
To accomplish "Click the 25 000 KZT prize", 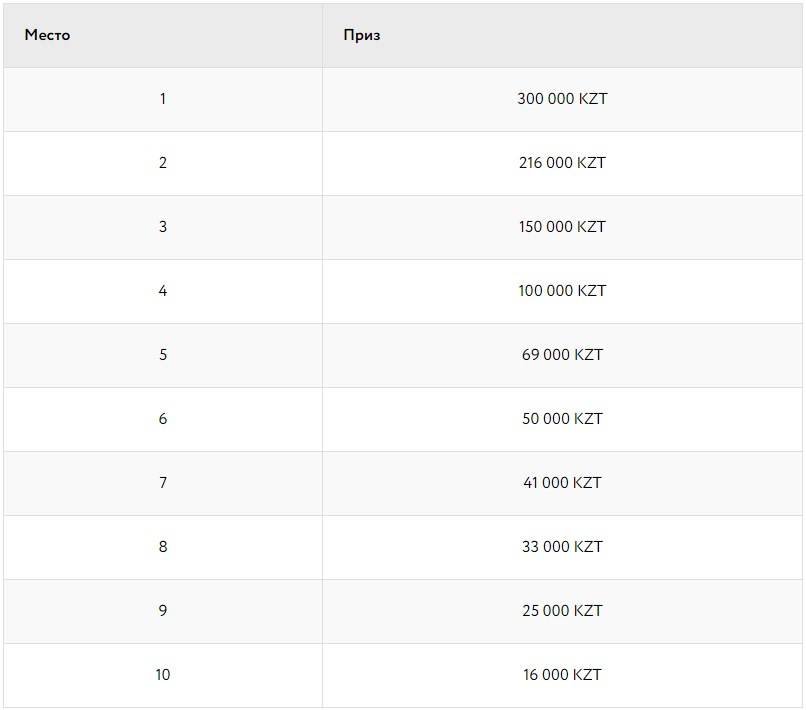I will (562, 611).
